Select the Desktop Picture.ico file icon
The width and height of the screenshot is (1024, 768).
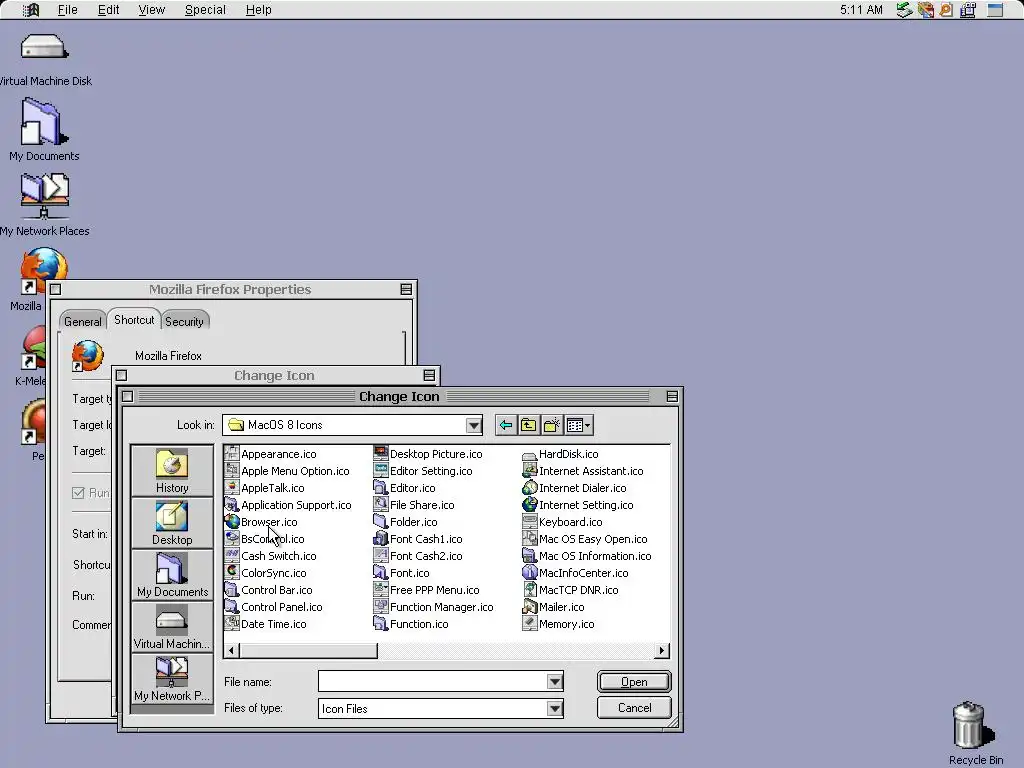(381, 454)
